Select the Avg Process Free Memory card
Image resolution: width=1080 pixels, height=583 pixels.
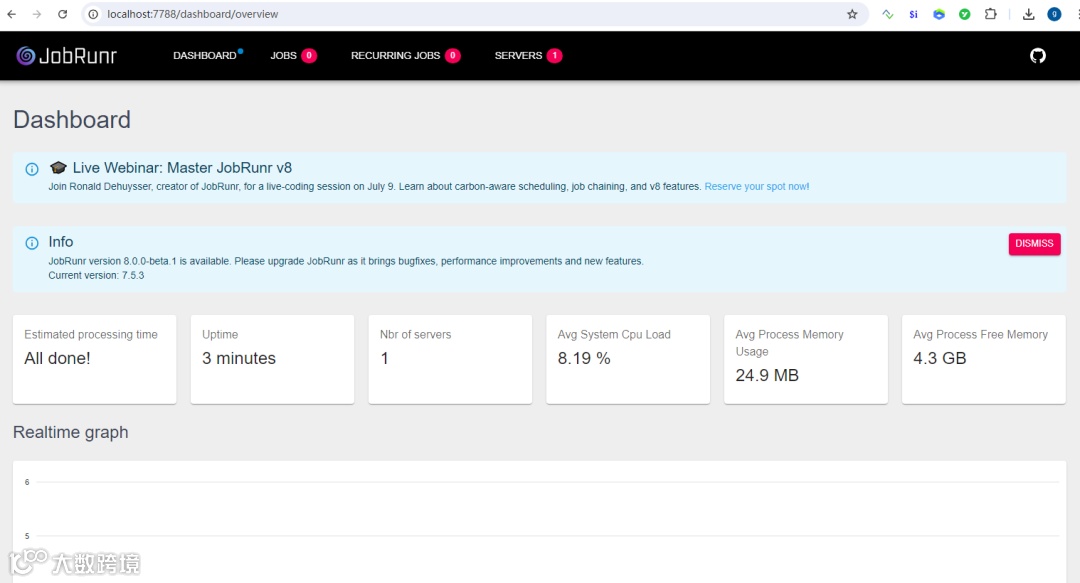pos(984,359)
